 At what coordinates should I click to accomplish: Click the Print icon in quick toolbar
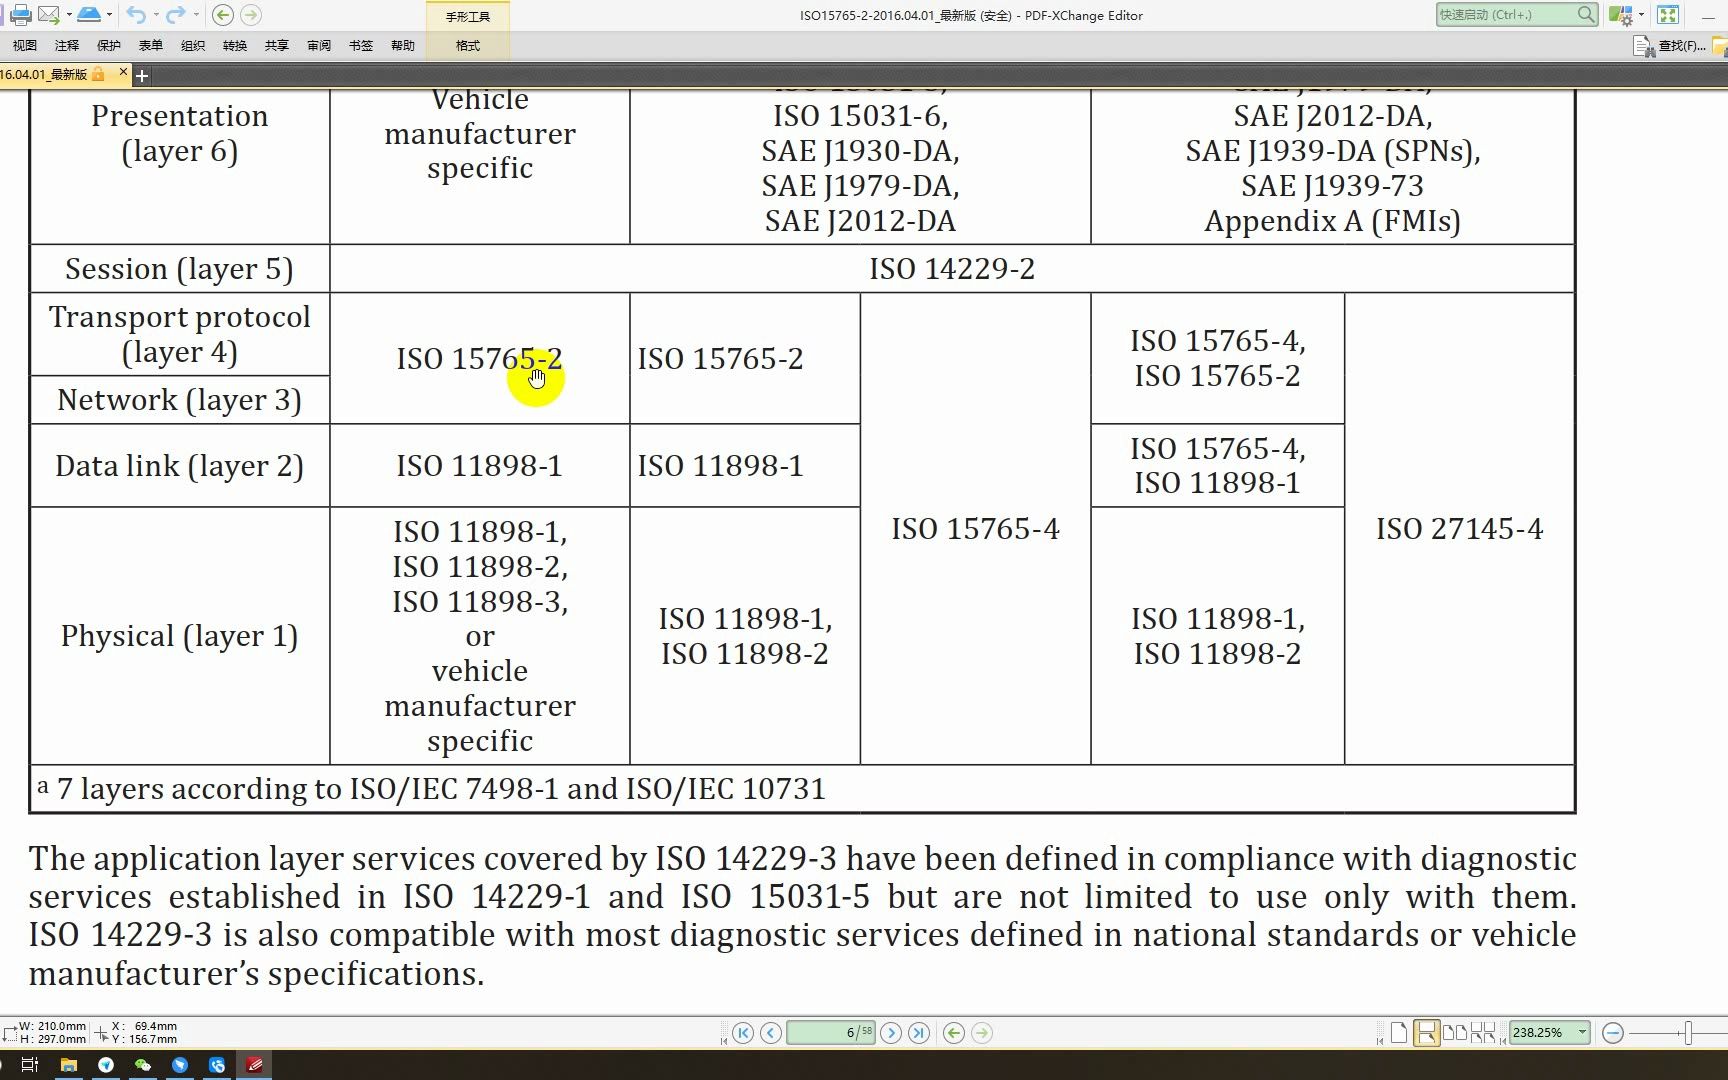[x=19, y=15]
